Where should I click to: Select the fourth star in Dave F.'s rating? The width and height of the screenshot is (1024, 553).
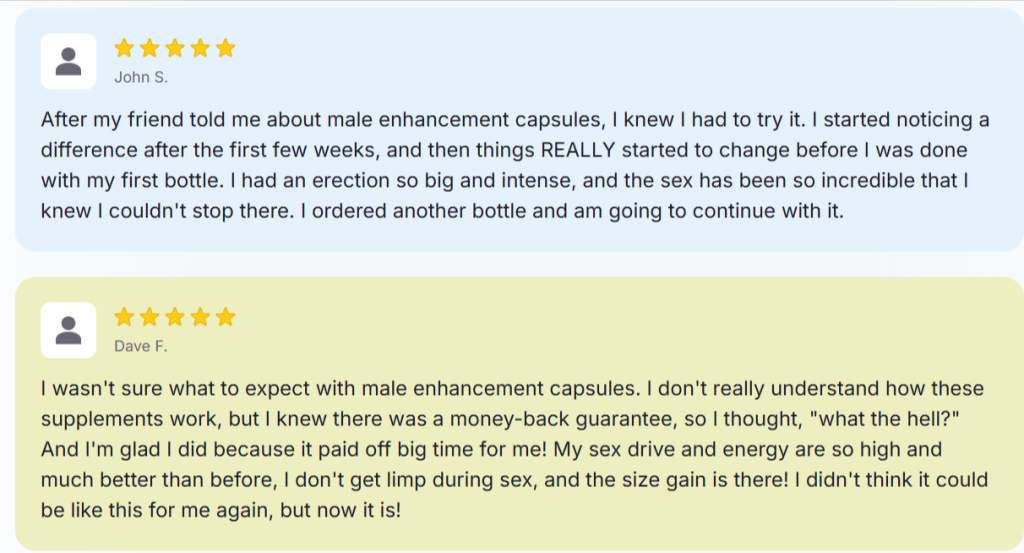(x=200, y=317)
